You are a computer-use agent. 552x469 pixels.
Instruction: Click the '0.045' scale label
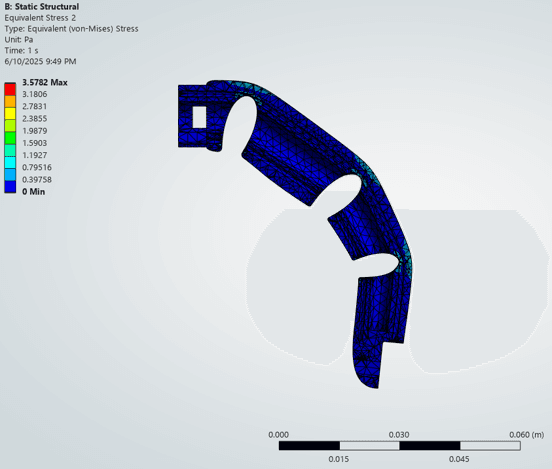pos(459,459)
